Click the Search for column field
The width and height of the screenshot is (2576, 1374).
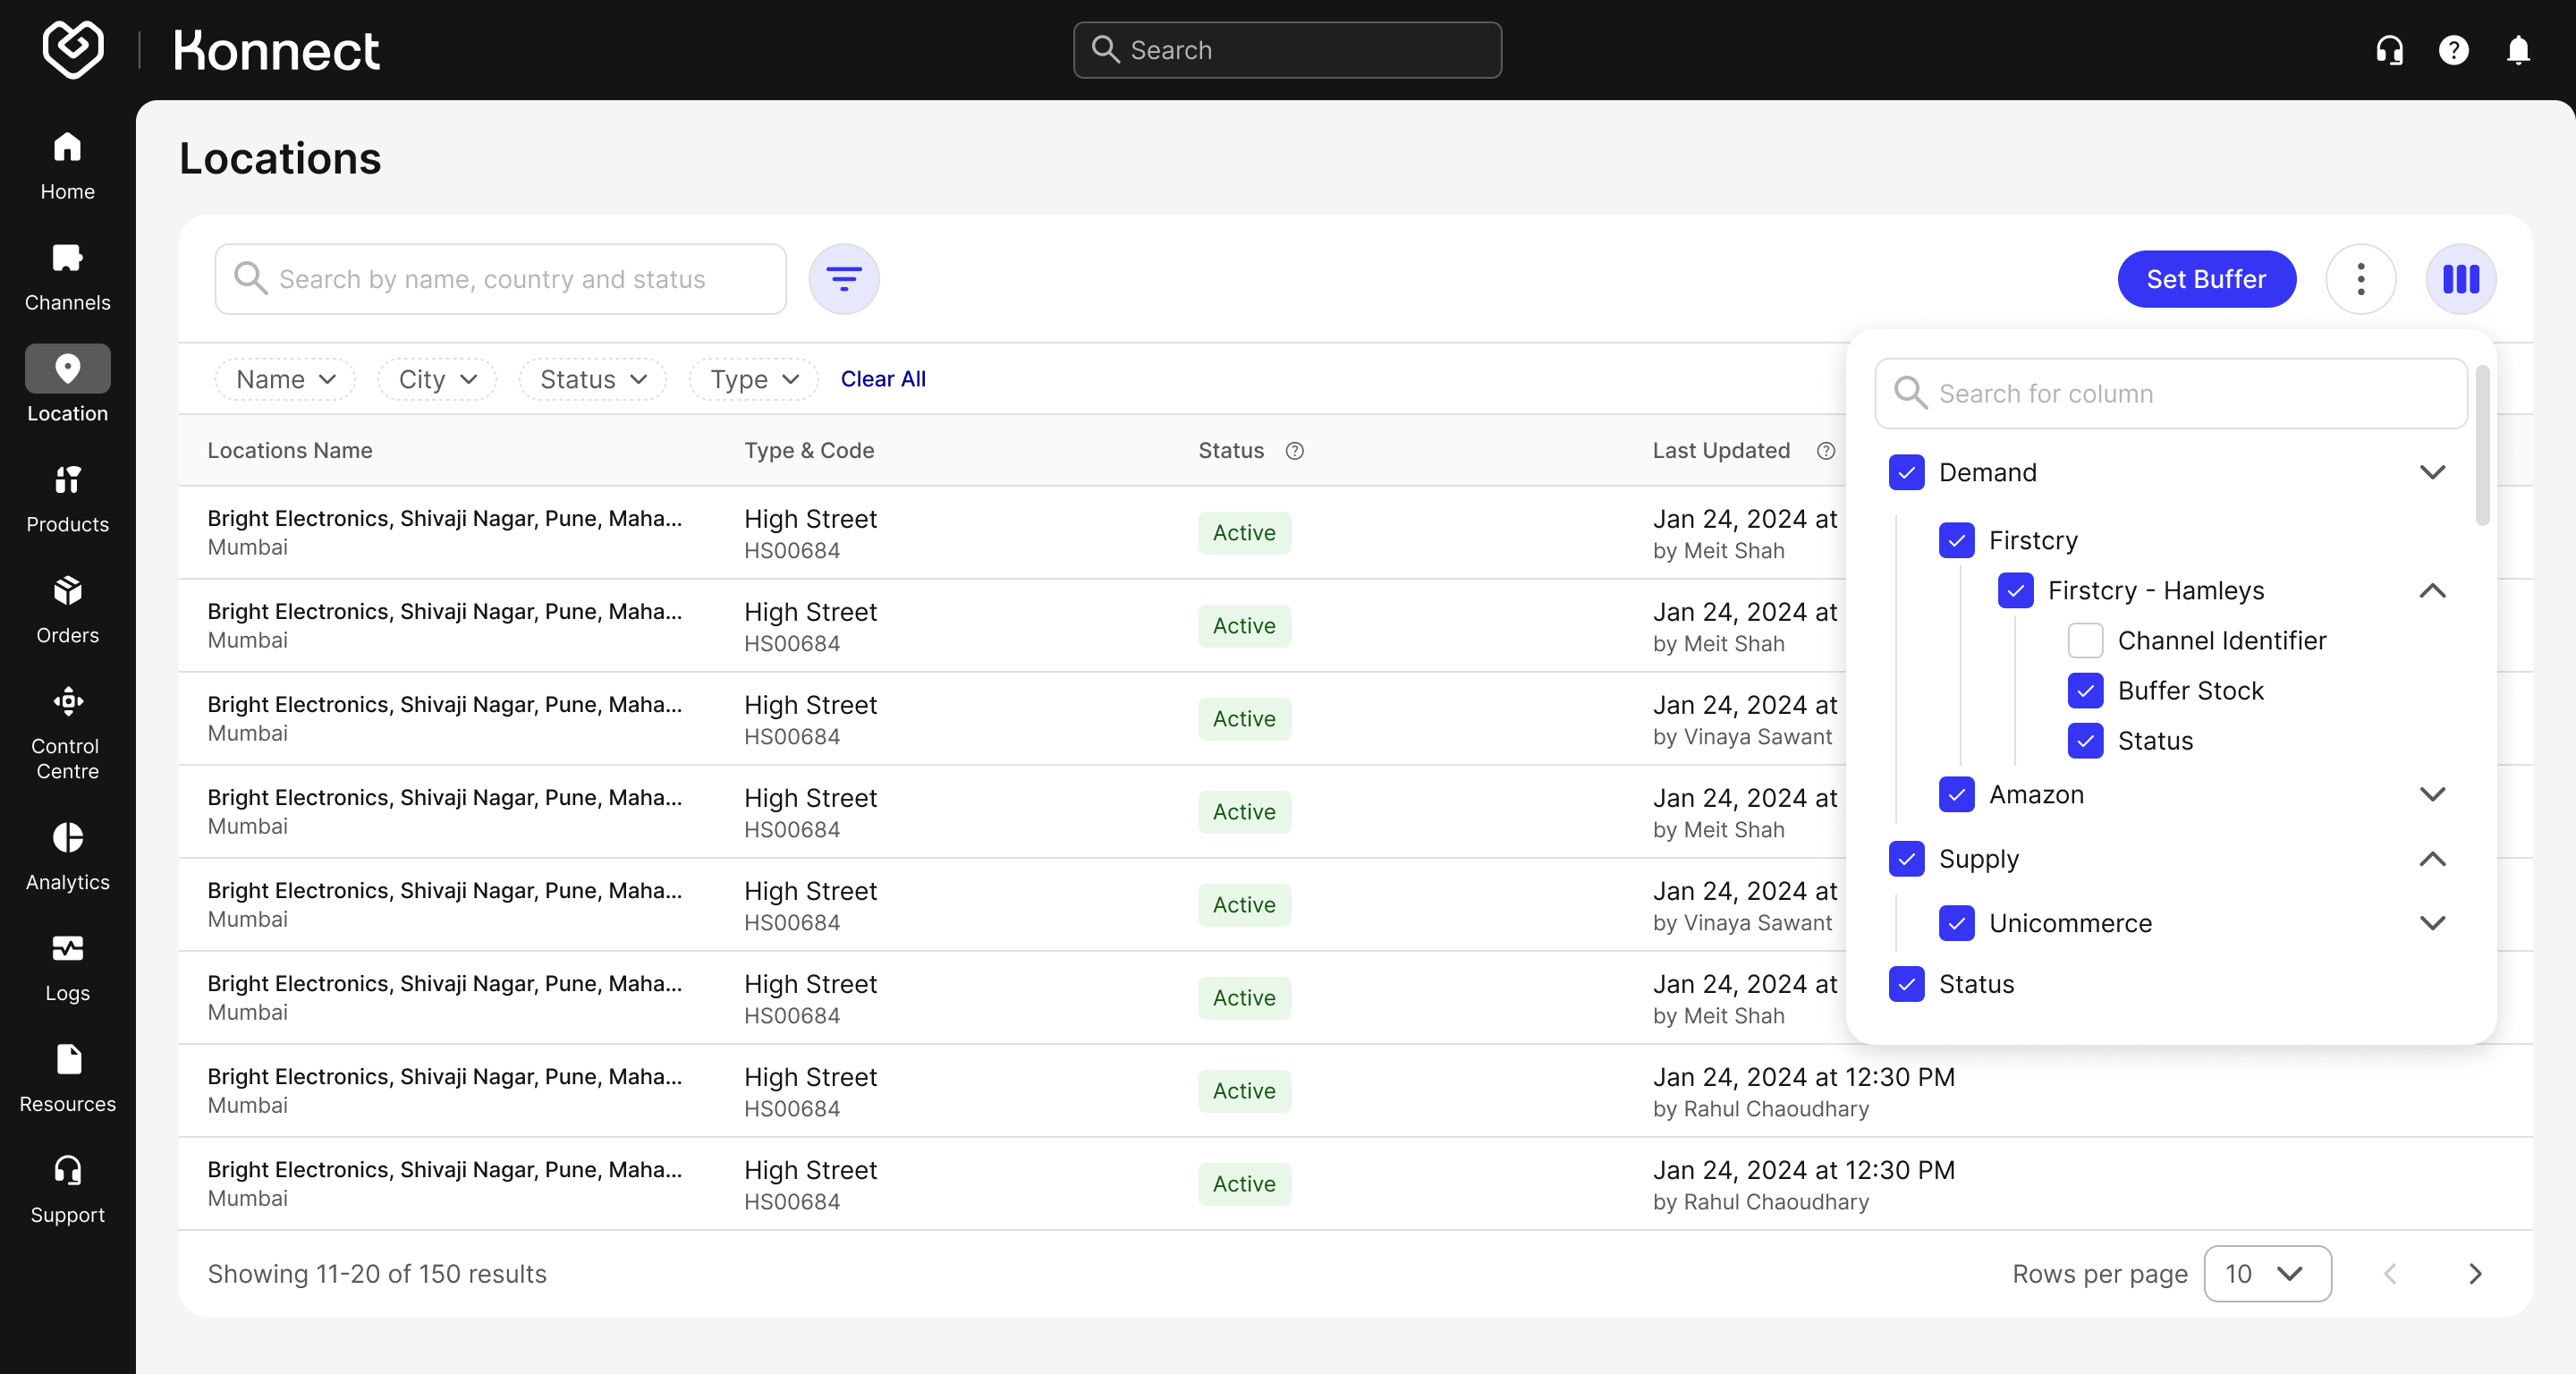pyautogui.click(x=2171, y=394)
